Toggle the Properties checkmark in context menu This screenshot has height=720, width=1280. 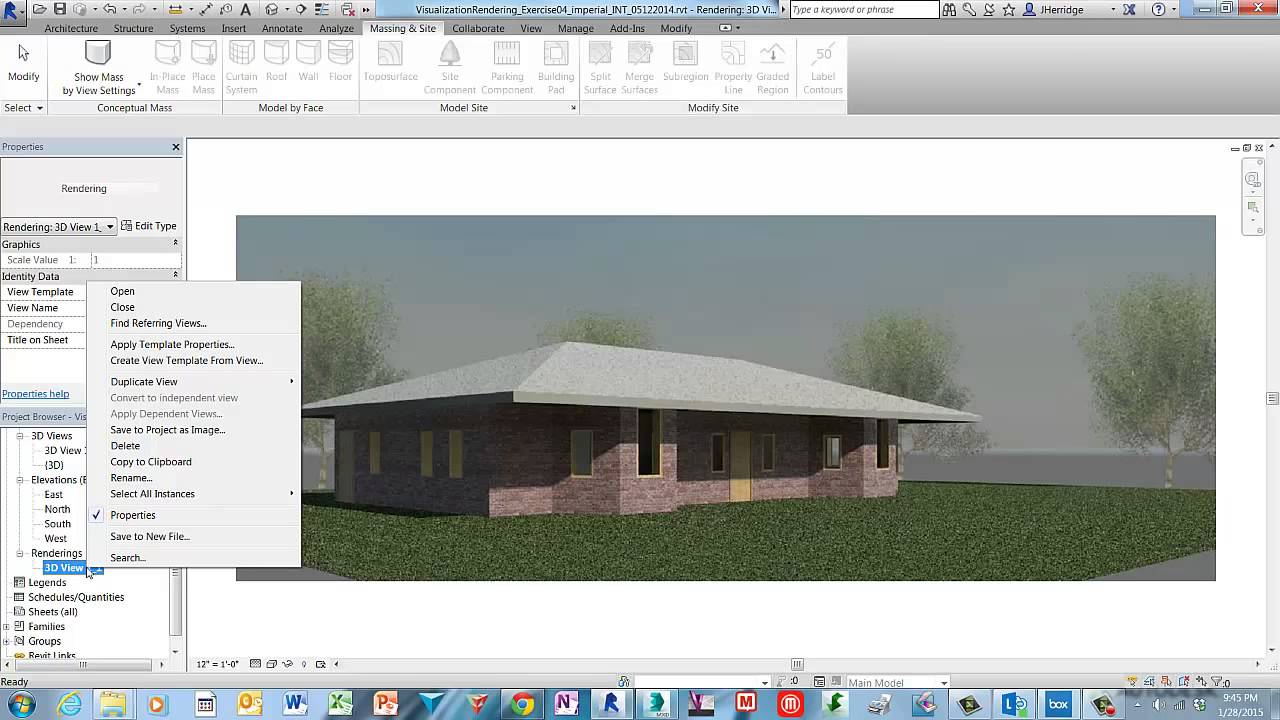pos(97,515)
